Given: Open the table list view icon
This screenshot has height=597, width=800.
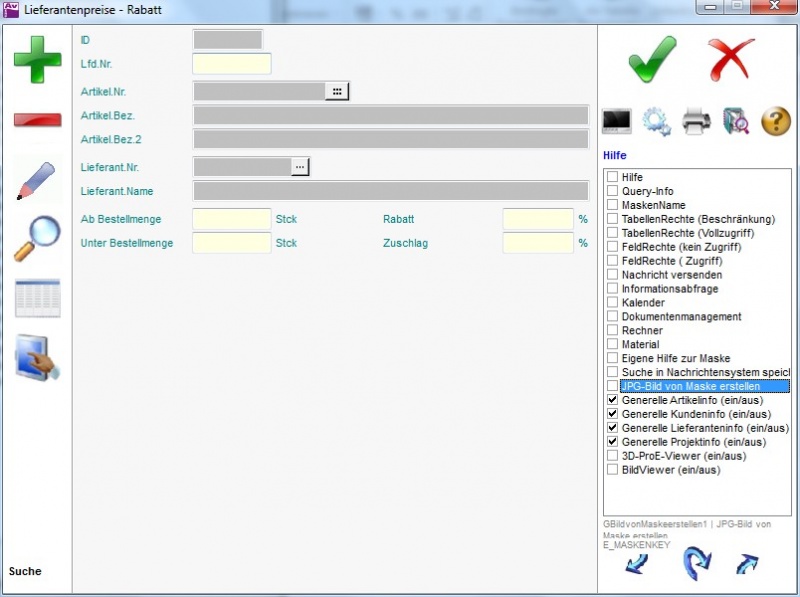Looking at the screenshot, I should pyautogui.click(x=37, y=298).
